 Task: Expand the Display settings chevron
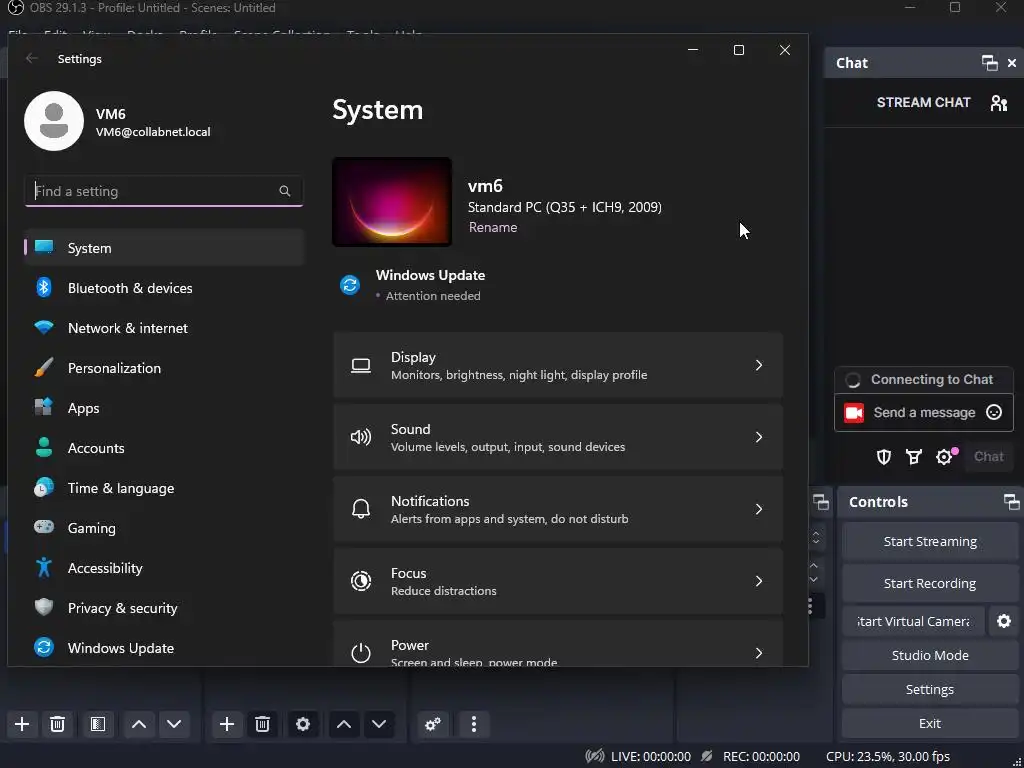[759, 365]
